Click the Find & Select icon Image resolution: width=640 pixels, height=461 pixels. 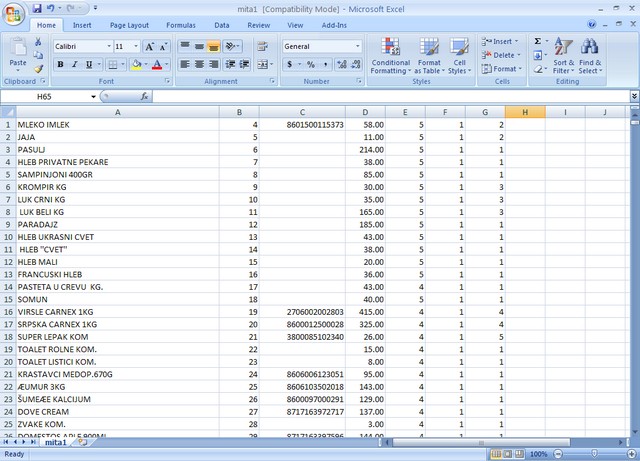590,56
